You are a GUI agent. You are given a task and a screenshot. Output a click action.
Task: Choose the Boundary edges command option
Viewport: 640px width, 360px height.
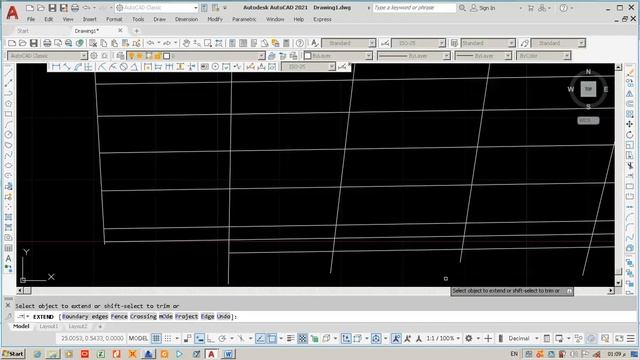click(x=85, y=316)
